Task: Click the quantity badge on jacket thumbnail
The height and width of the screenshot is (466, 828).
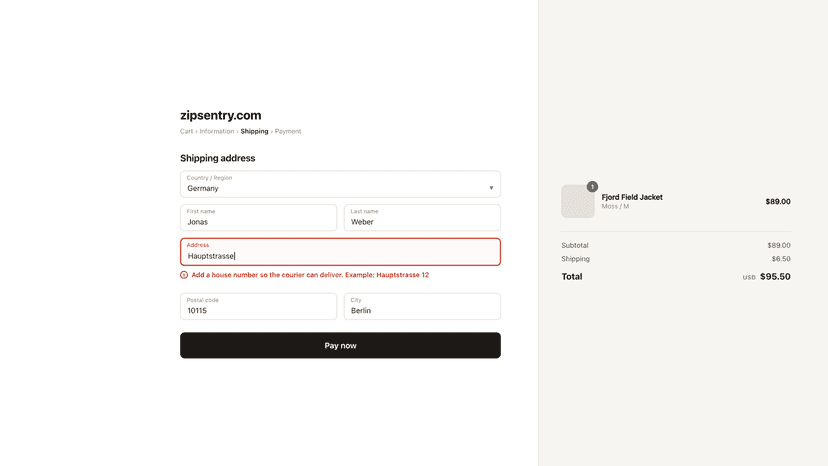Action: coord(592,187)
